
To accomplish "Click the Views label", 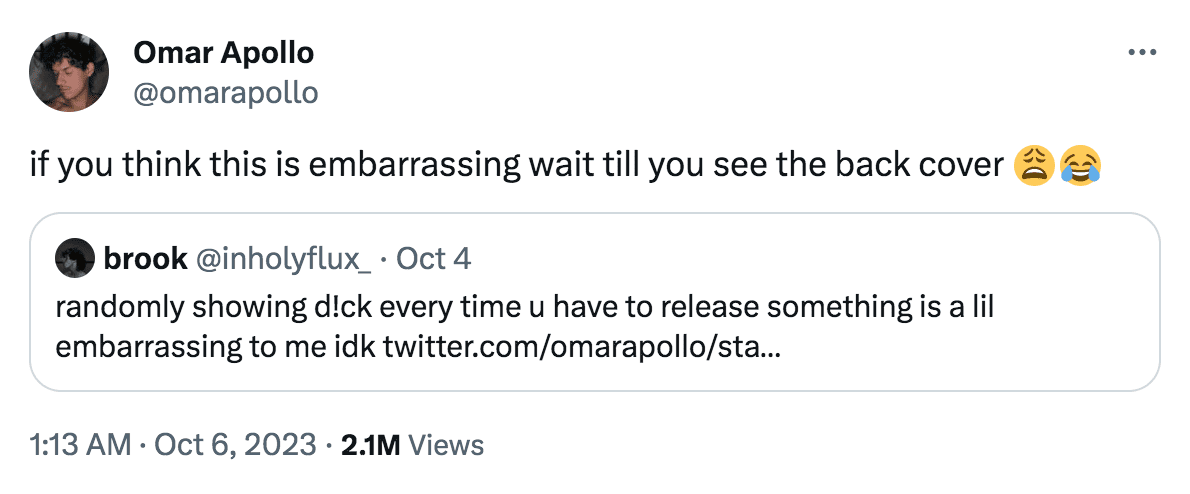I will [446, 445].
